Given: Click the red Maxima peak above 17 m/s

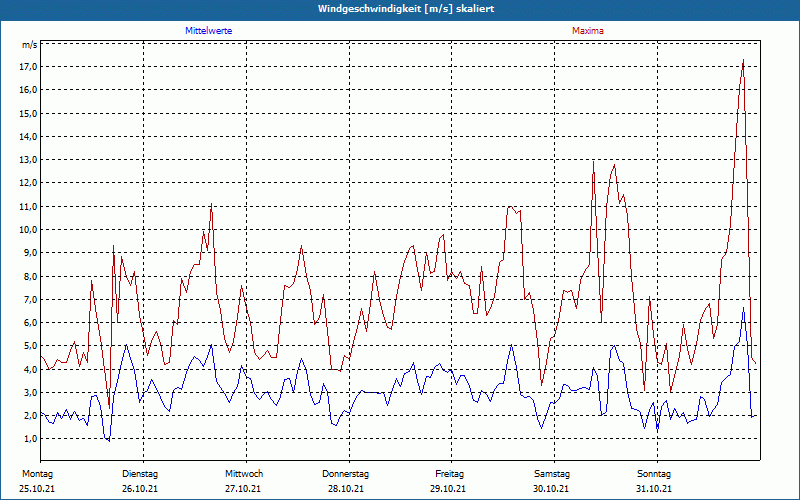Looking at the screenshot, I should point(743,61).
